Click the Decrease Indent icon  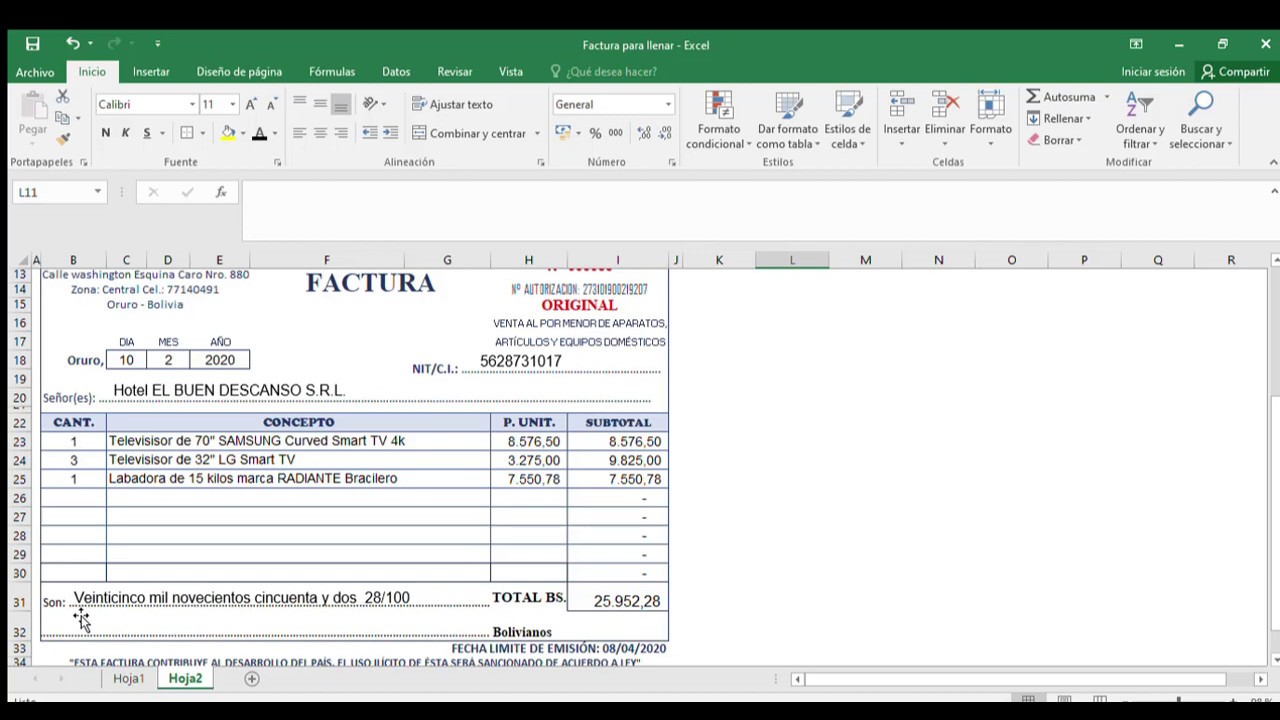click(370, 133)
